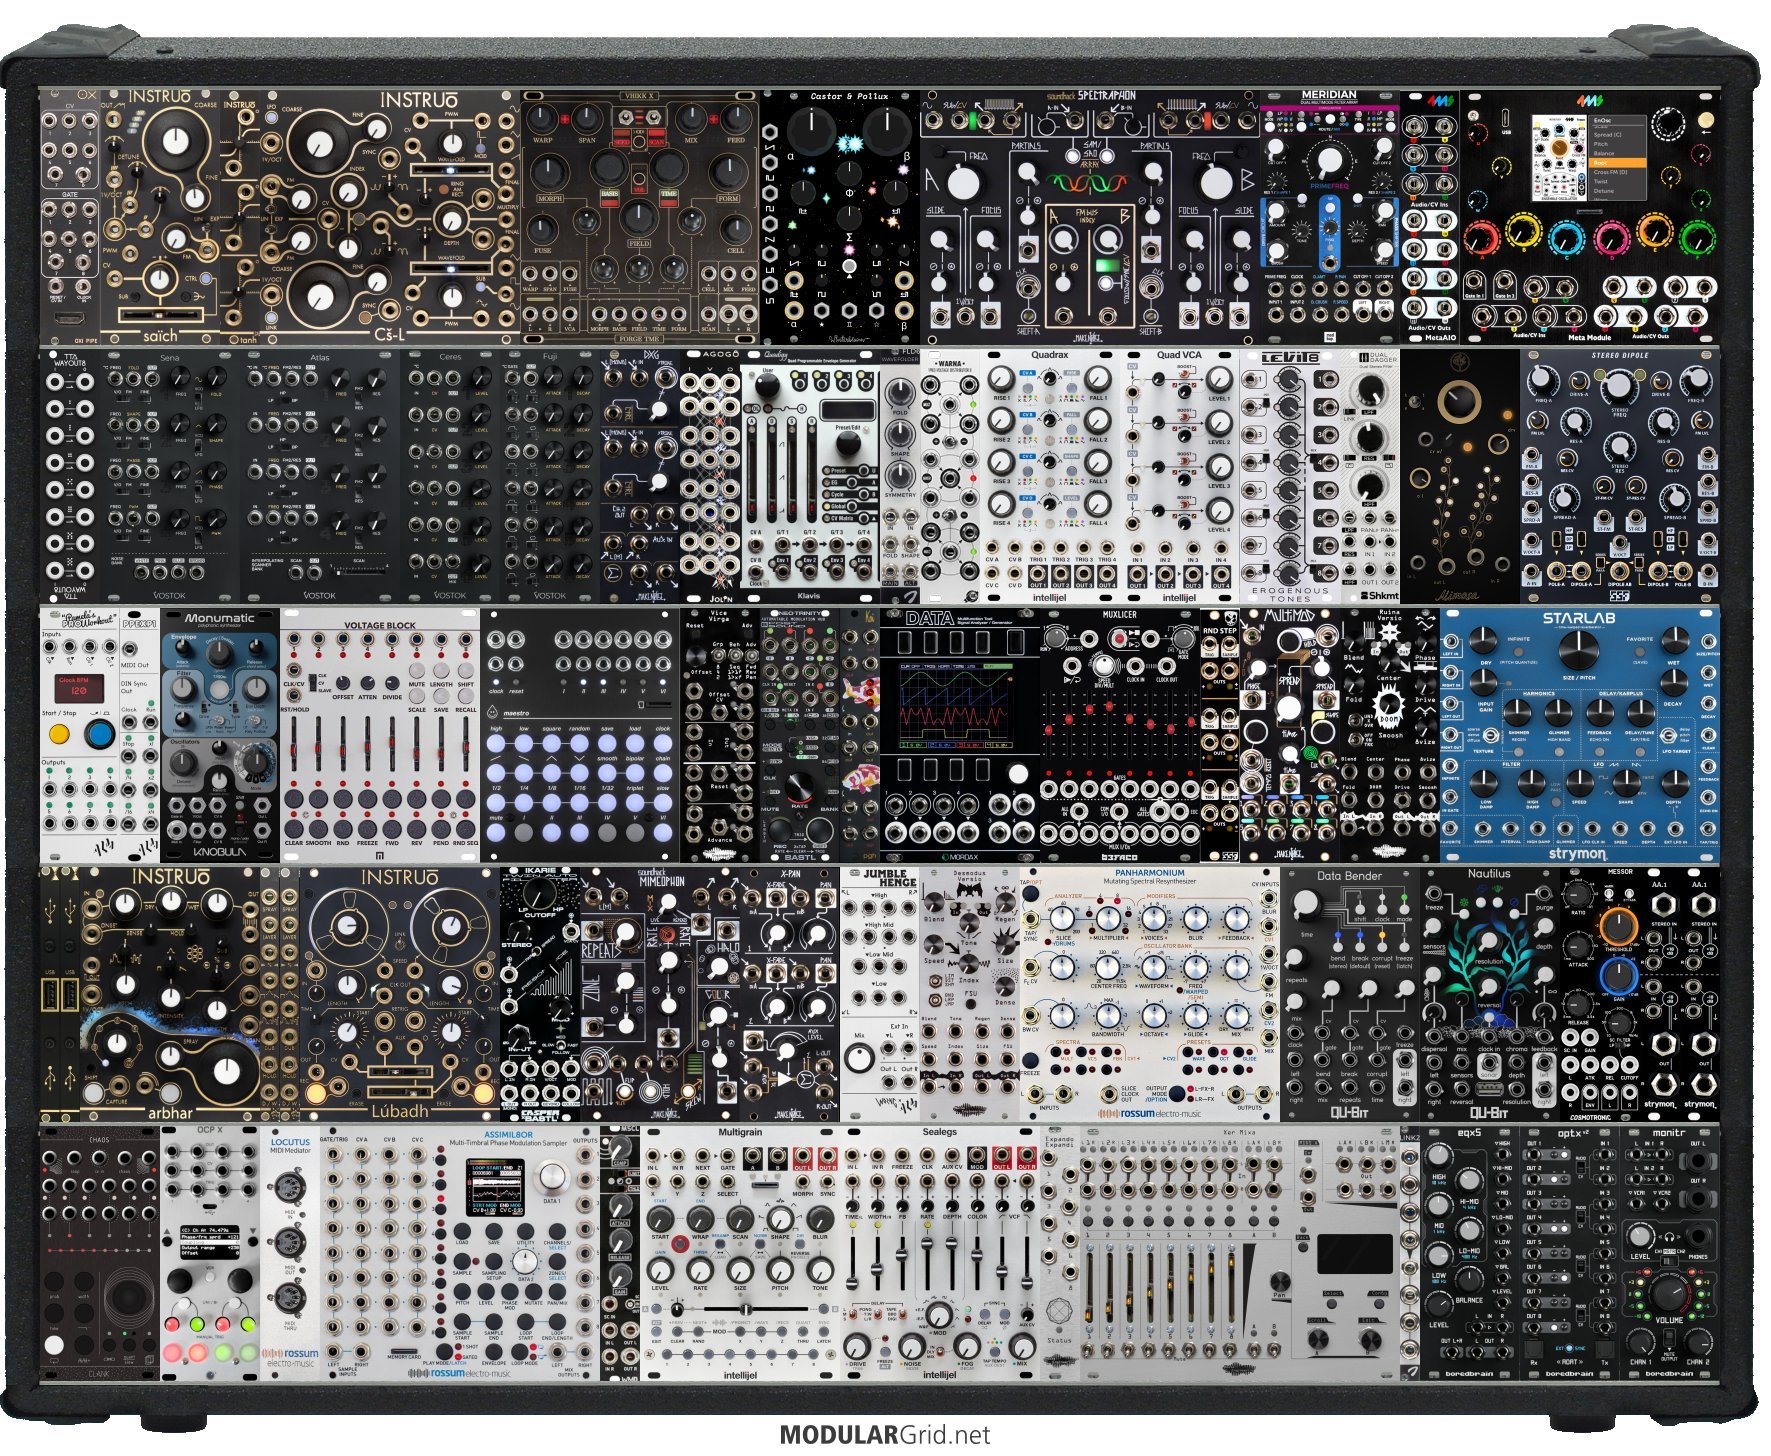Screen dimensions: 1771x1456
Task: Click the blue knob on Pamela's Pro Workout
Action: [99, 735]
